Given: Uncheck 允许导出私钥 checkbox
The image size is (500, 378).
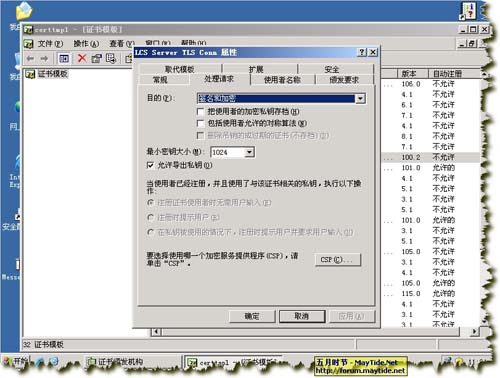Looking at the screenshot, I should (150, 165).
